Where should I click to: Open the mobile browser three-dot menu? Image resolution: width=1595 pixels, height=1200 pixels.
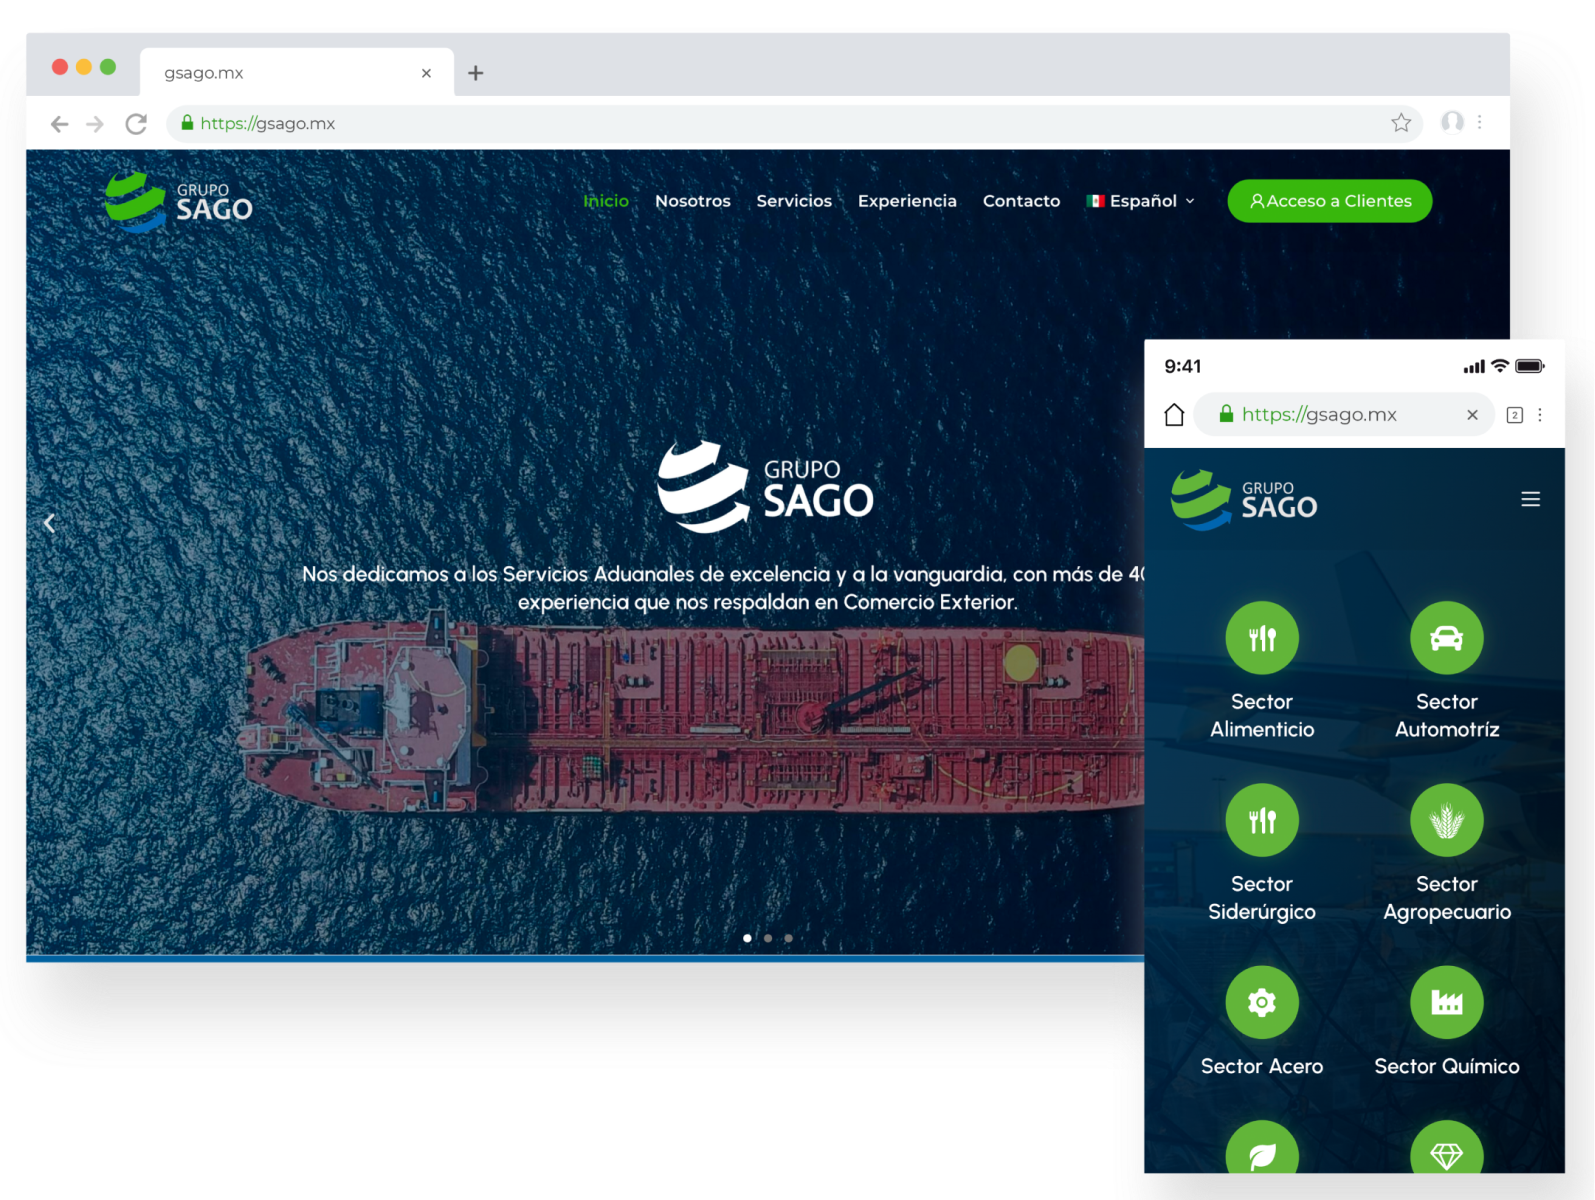(x=1540, y=415)
